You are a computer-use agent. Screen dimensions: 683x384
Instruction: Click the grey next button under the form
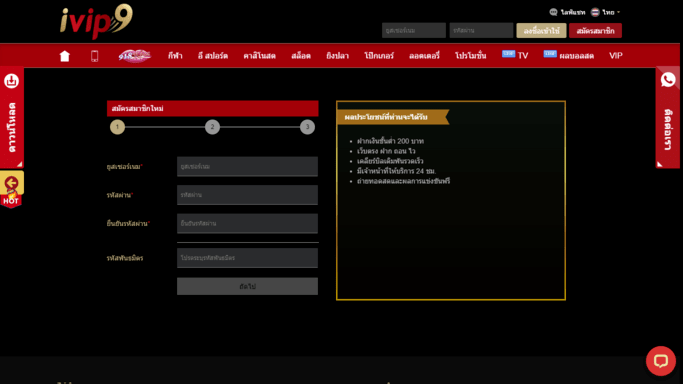[x=247, y=286]
